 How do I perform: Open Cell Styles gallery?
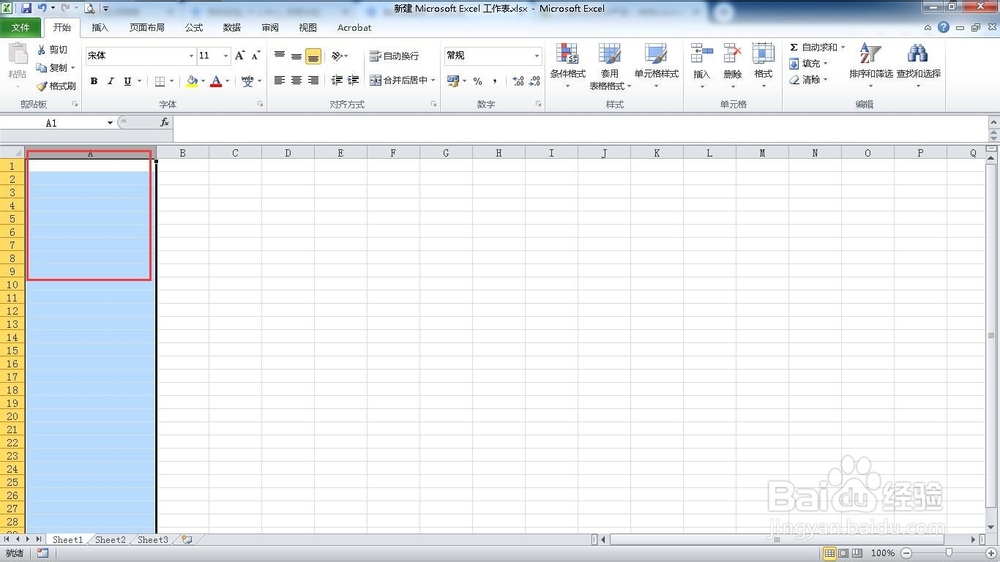(656, 66)
